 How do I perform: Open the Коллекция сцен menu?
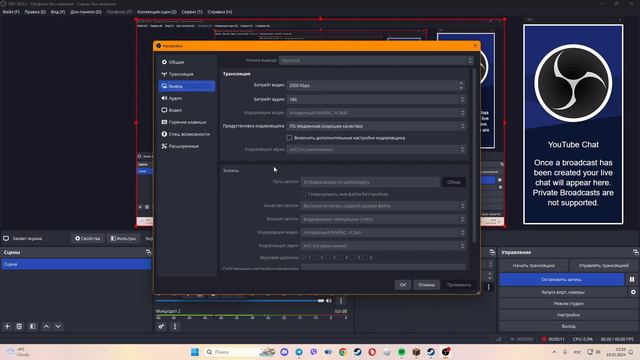click(157, 12)
